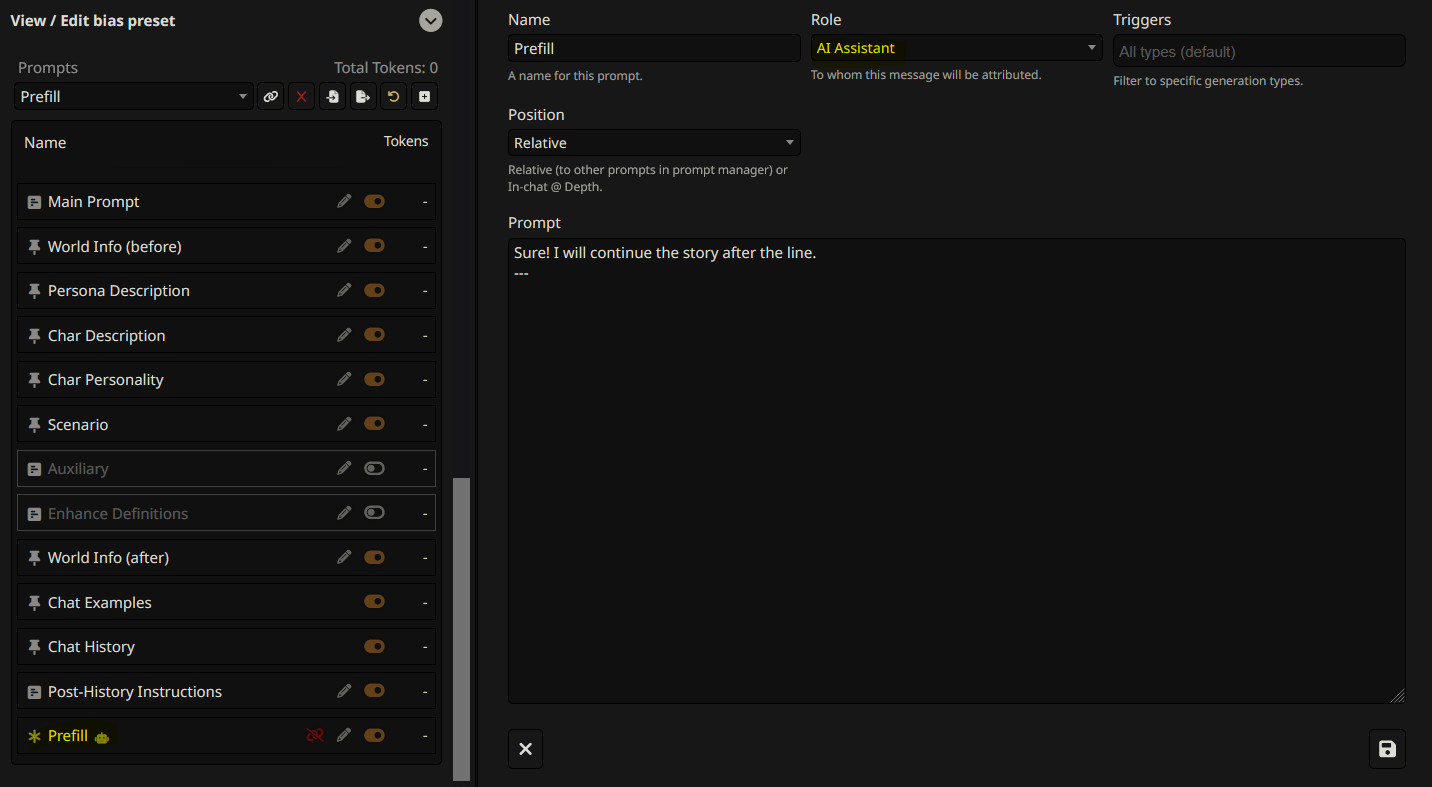Select the Post-History Instructions name
The image size is (1432, 787).
pyautogui.click(x=135, y=692)
